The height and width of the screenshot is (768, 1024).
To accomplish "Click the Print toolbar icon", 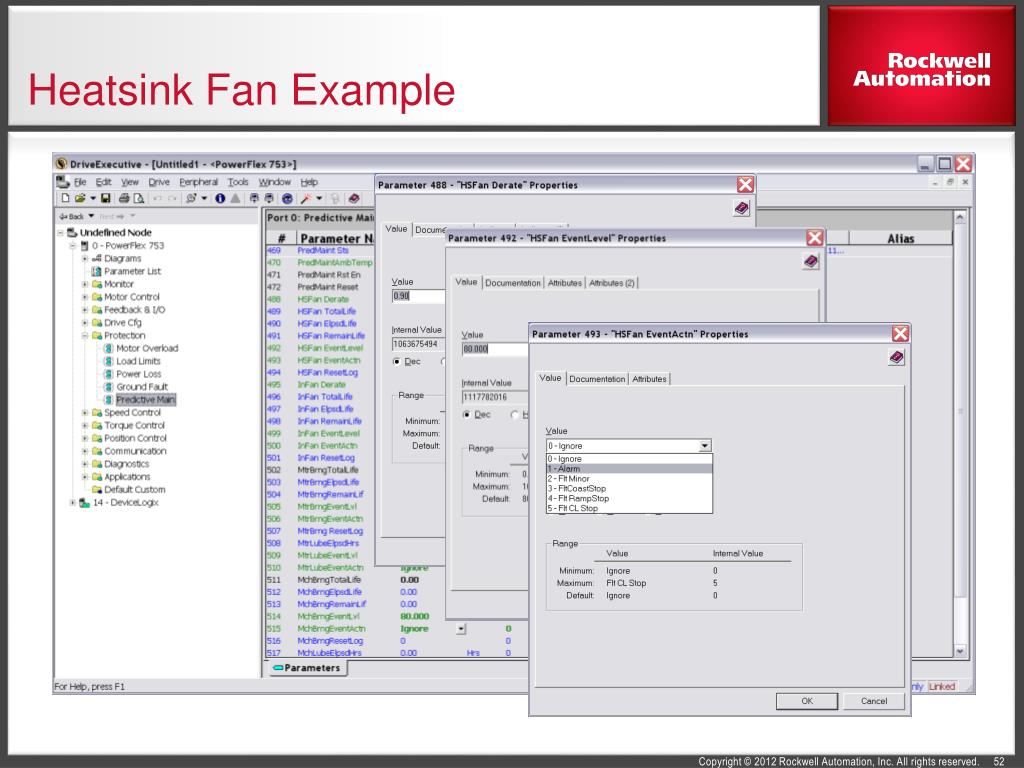I will tap(123, 198).
